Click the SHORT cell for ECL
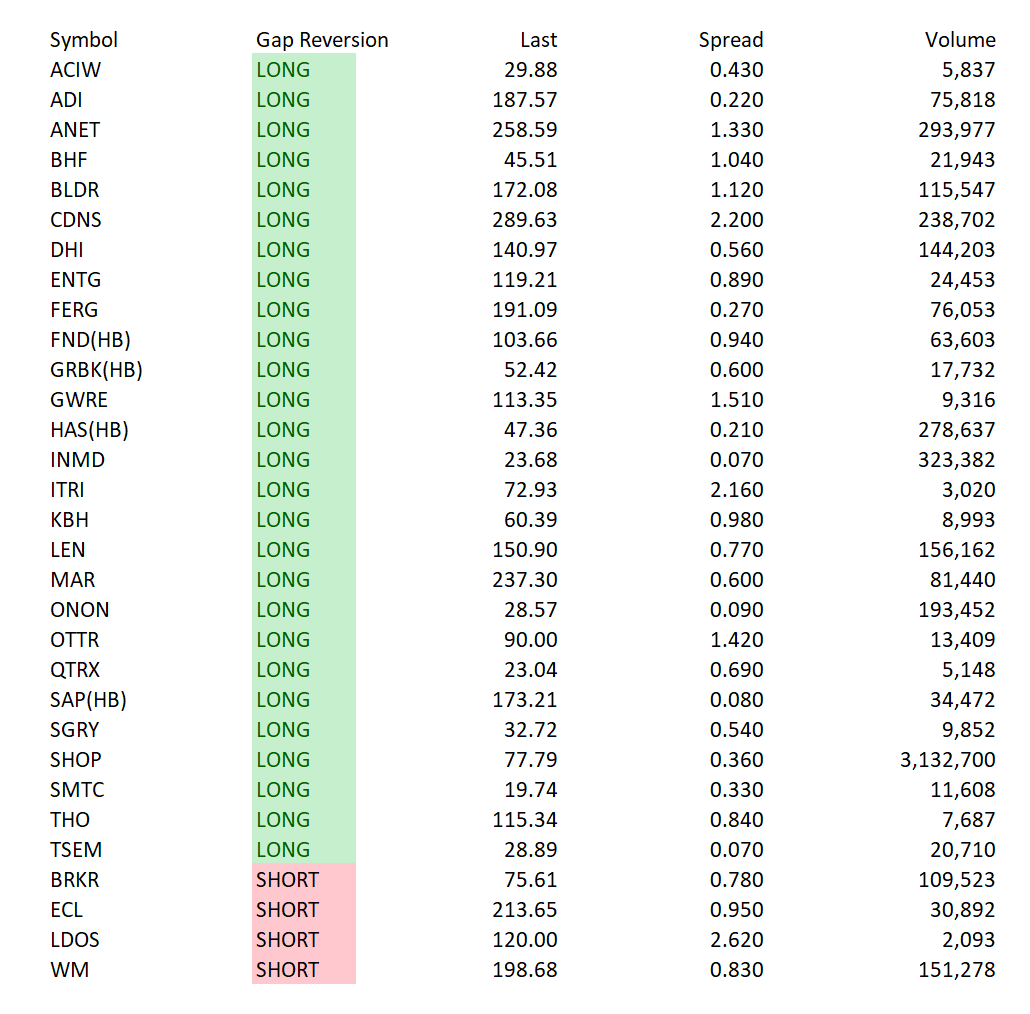 (303, 910)
